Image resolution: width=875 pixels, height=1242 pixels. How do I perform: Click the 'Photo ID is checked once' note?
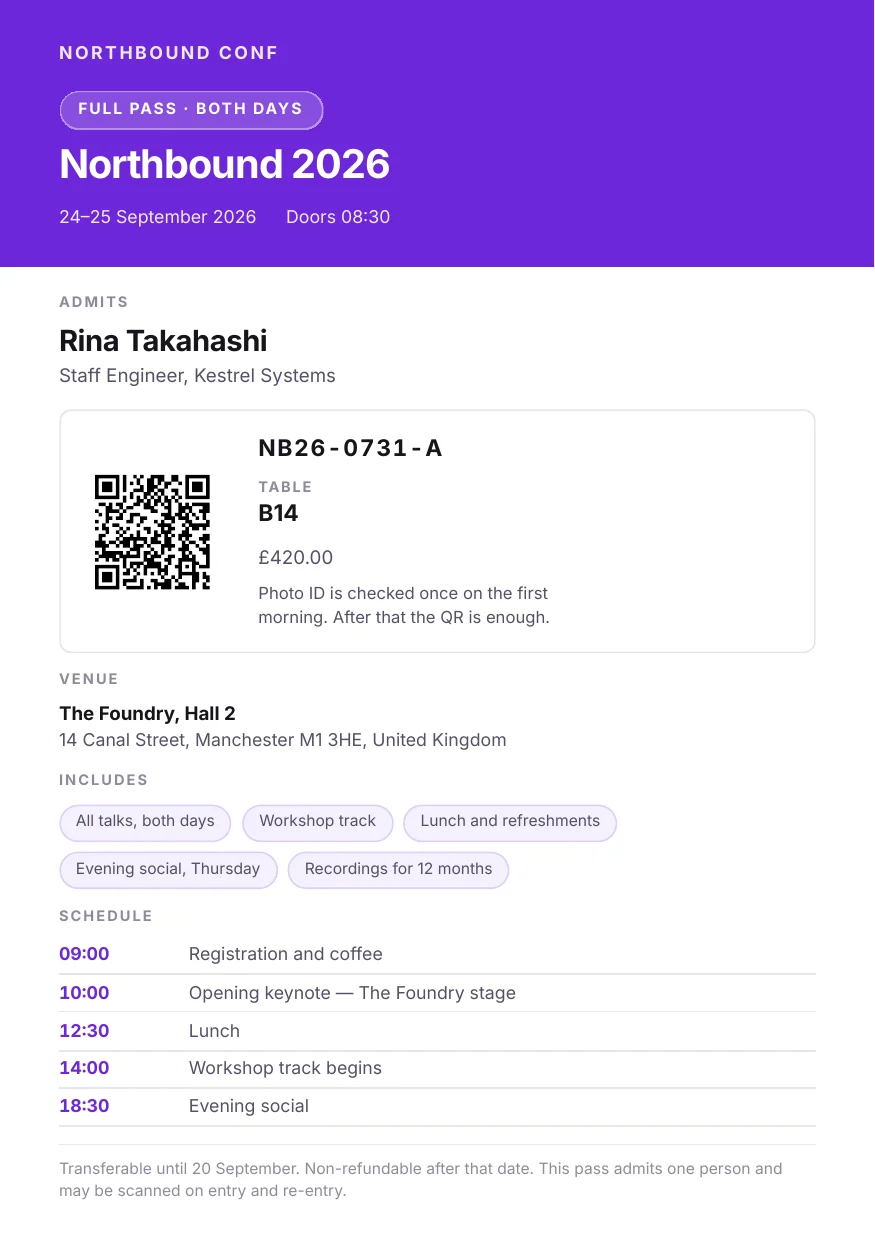(x=404, y=605)
